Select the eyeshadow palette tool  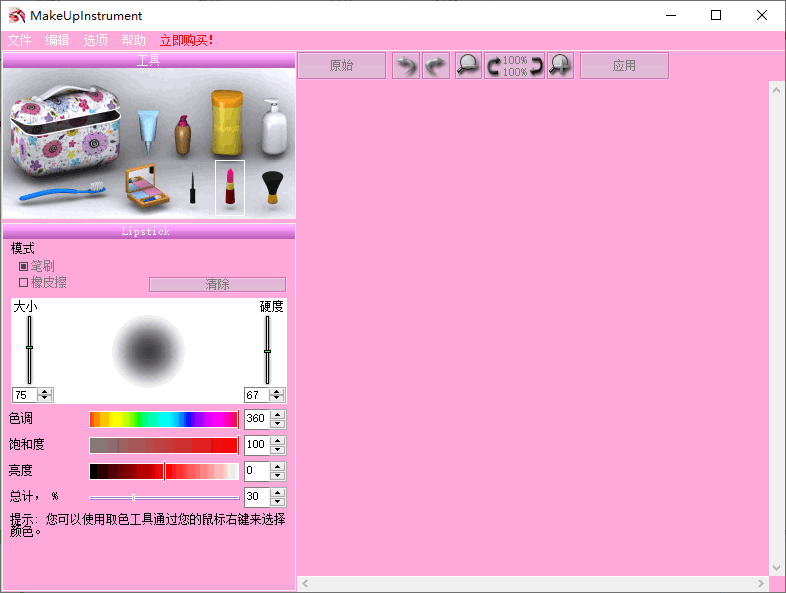147,186
